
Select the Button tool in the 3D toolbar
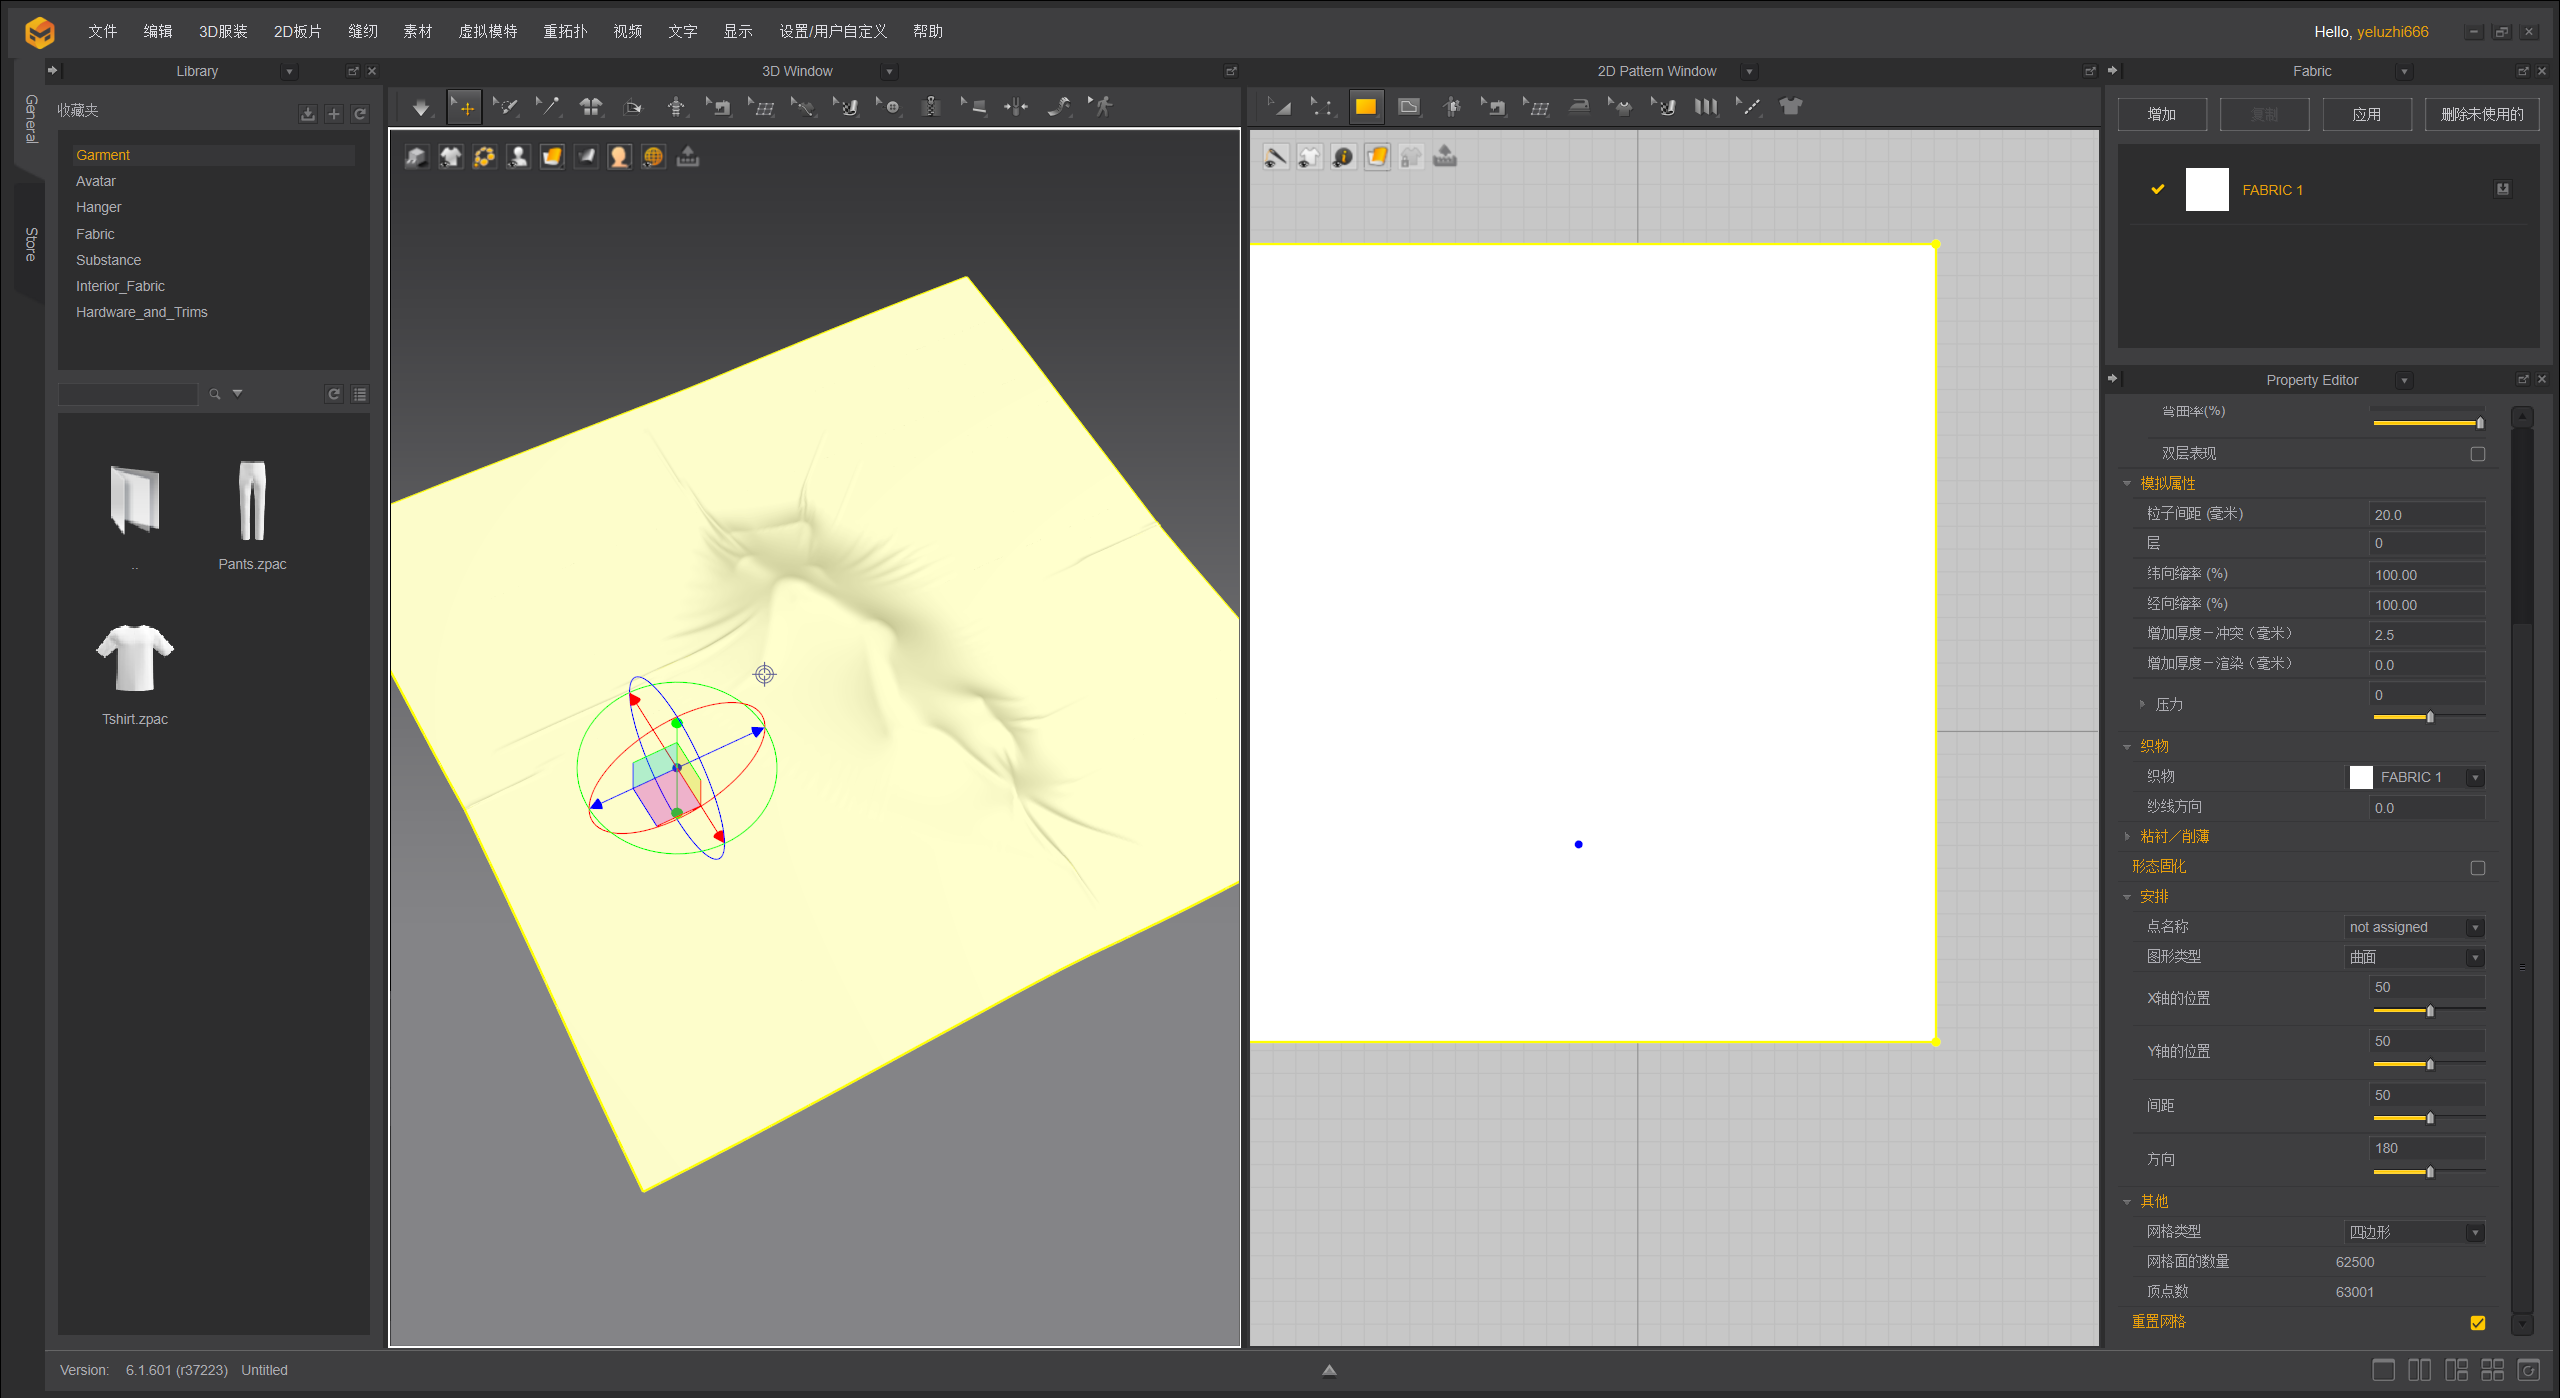click(890, 107)
